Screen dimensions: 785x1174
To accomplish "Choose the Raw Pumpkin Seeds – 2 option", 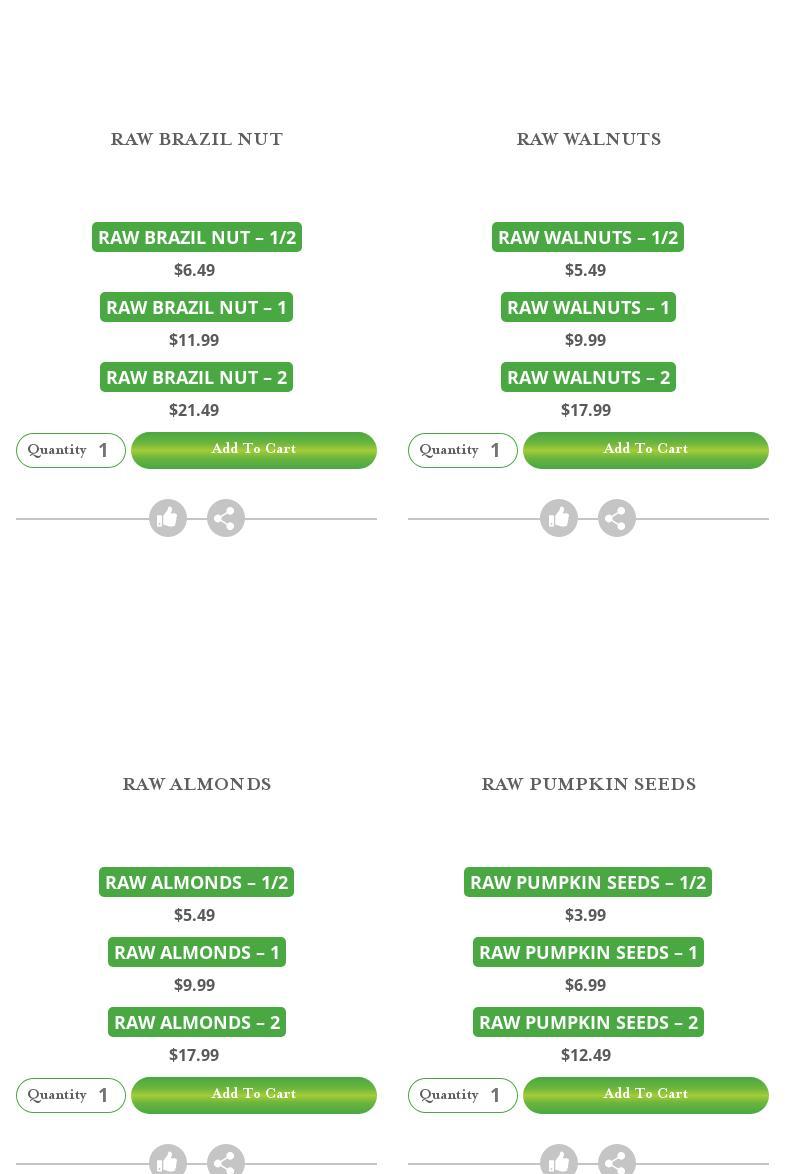I will (x=588, y=1022).
